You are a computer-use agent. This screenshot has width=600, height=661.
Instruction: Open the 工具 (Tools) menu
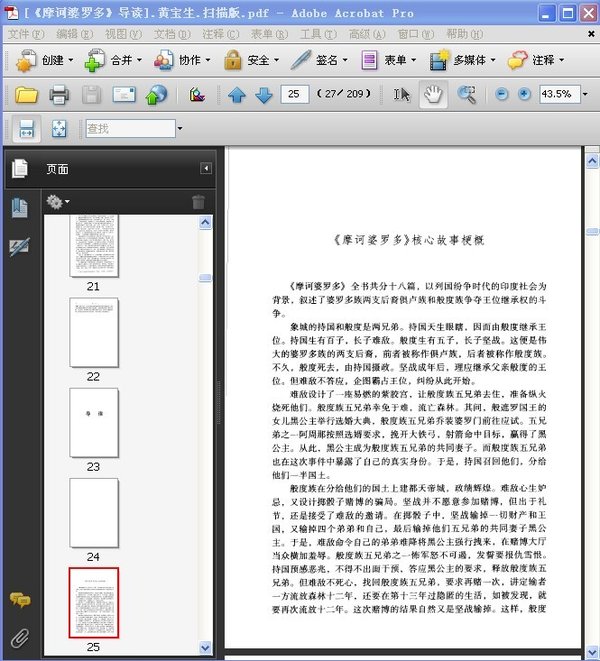point(318,34)
